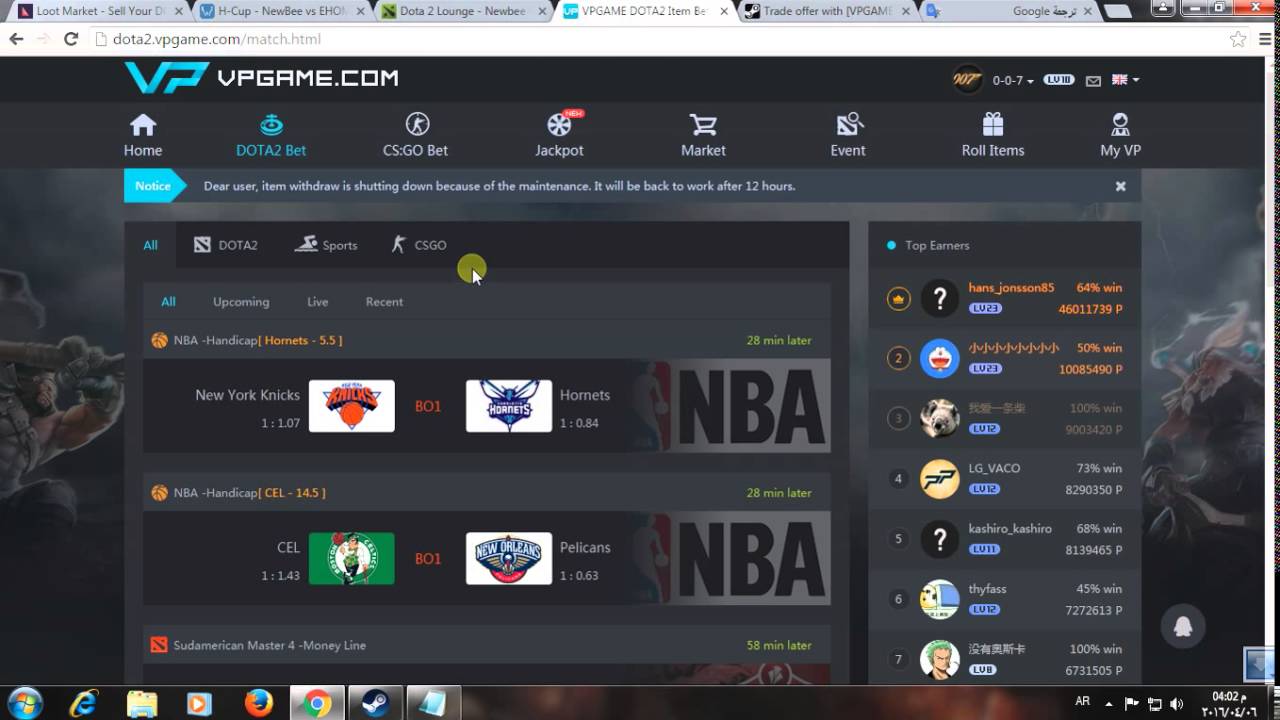Screen dimensions: 1280x720
Task: Open the DOTA2 Bet section
Action: pyautogui.click(x=271, y=136)
